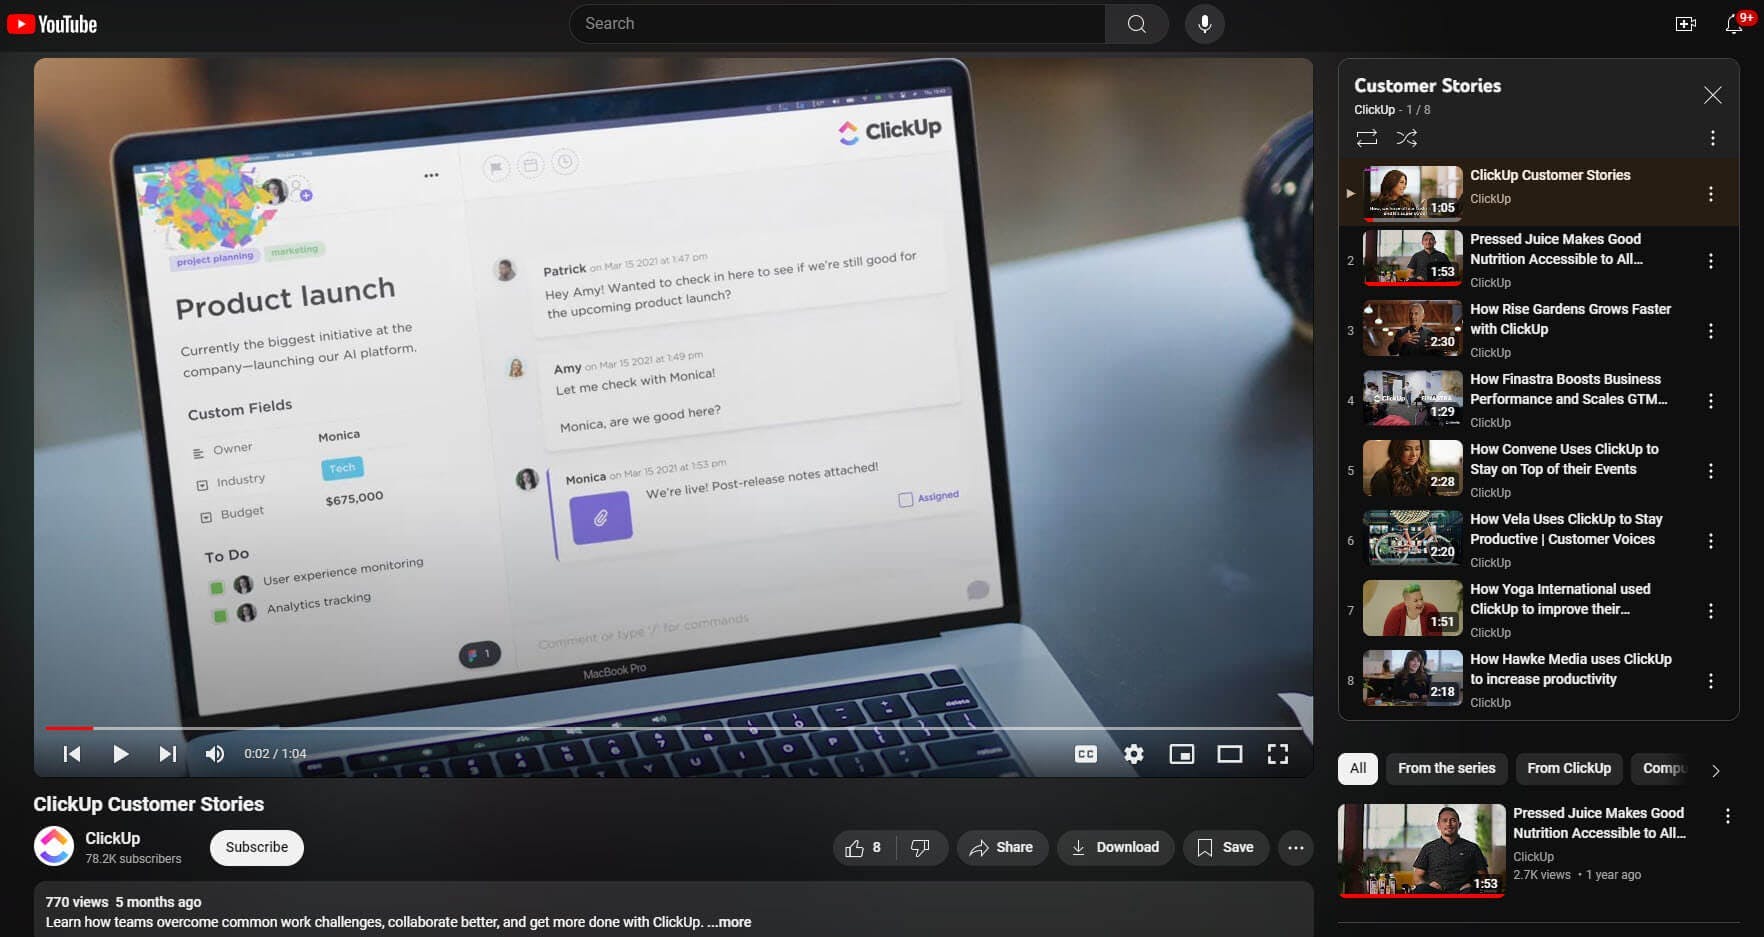
Task: Play How Vela Uses ClickUp thumbnail
Action: 1412,538
